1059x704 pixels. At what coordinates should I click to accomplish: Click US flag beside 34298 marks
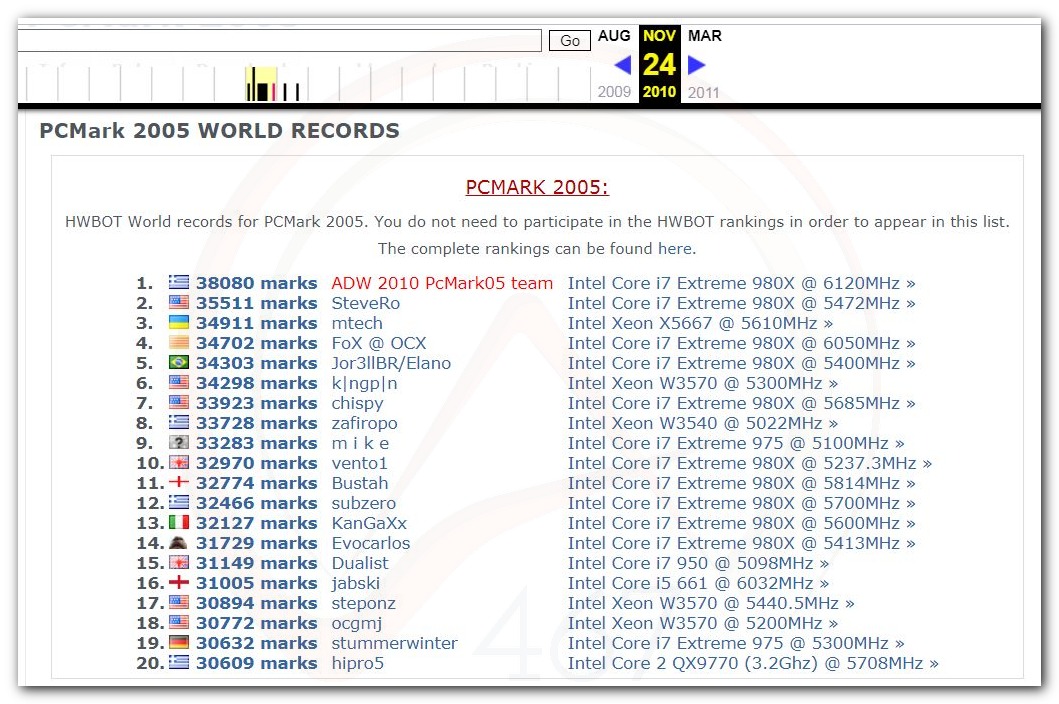tap(178, 382)
